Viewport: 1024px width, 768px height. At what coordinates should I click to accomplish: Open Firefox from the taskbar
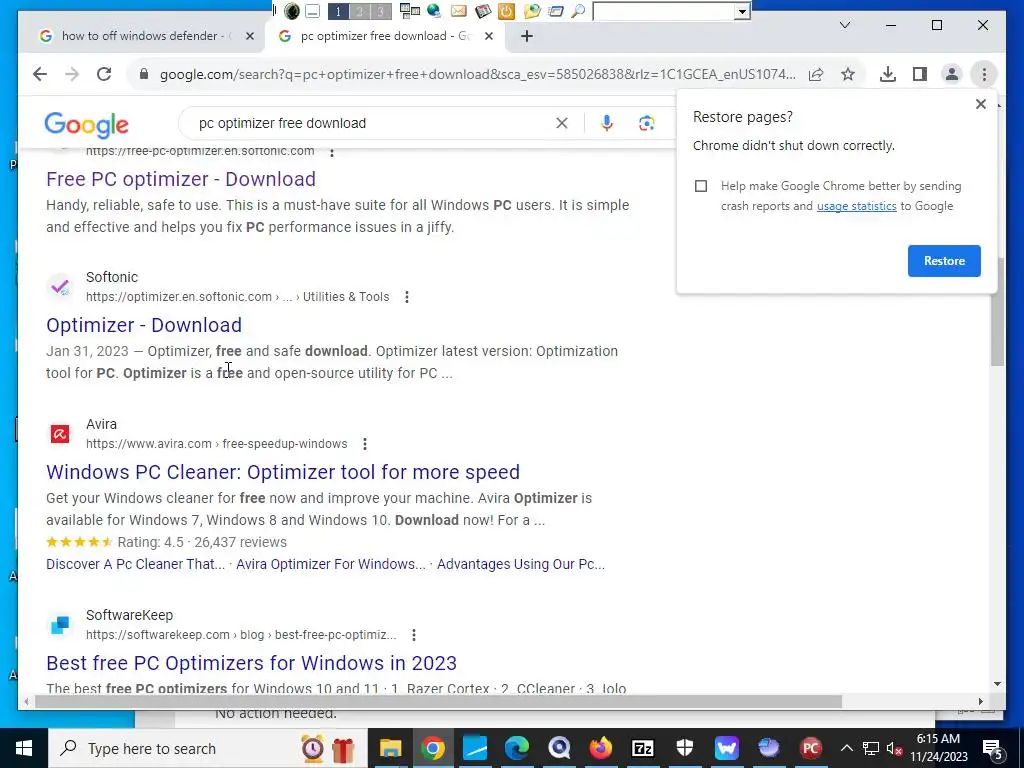[601, 748]
